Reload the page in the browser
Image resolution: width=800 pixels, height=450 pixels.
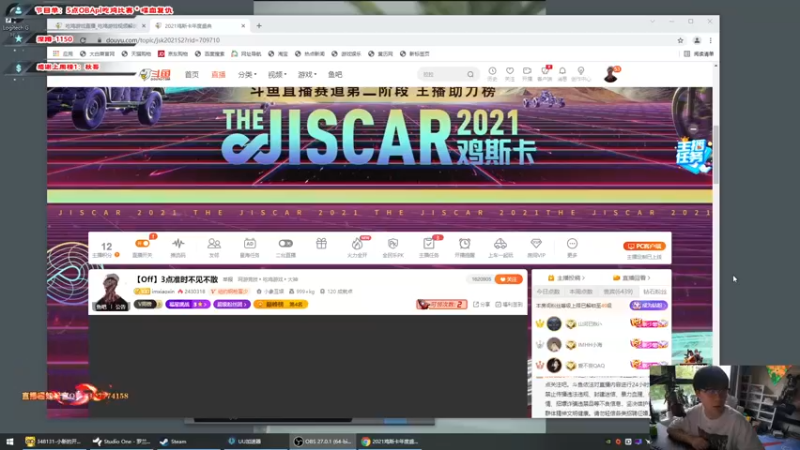click(x=83, y=40)
